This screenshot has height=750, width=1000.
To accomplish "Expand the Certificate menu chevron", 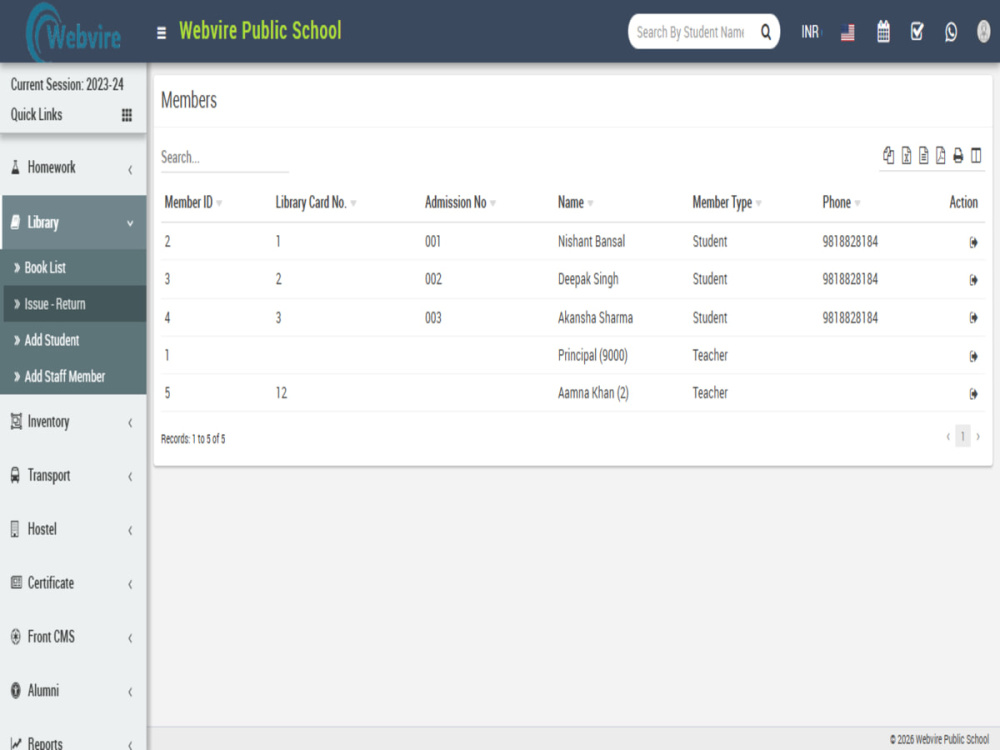I will coord(130,584).
